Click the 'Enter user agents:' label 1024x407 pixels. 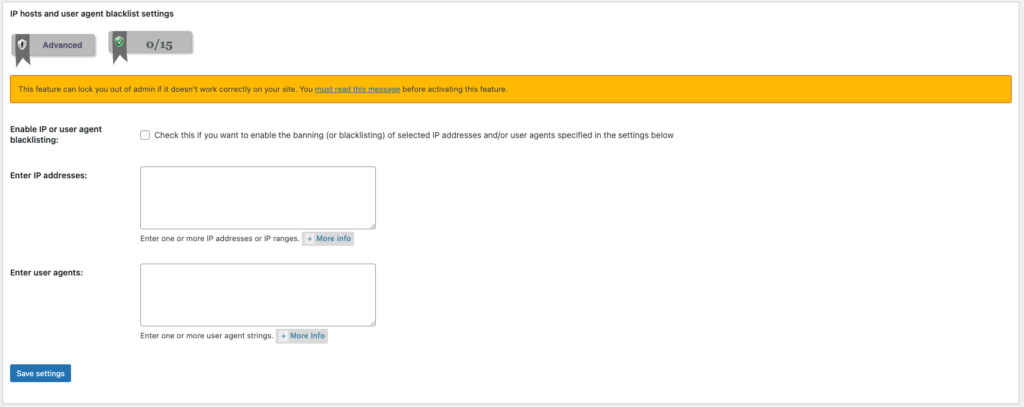[x=46, y=272]
